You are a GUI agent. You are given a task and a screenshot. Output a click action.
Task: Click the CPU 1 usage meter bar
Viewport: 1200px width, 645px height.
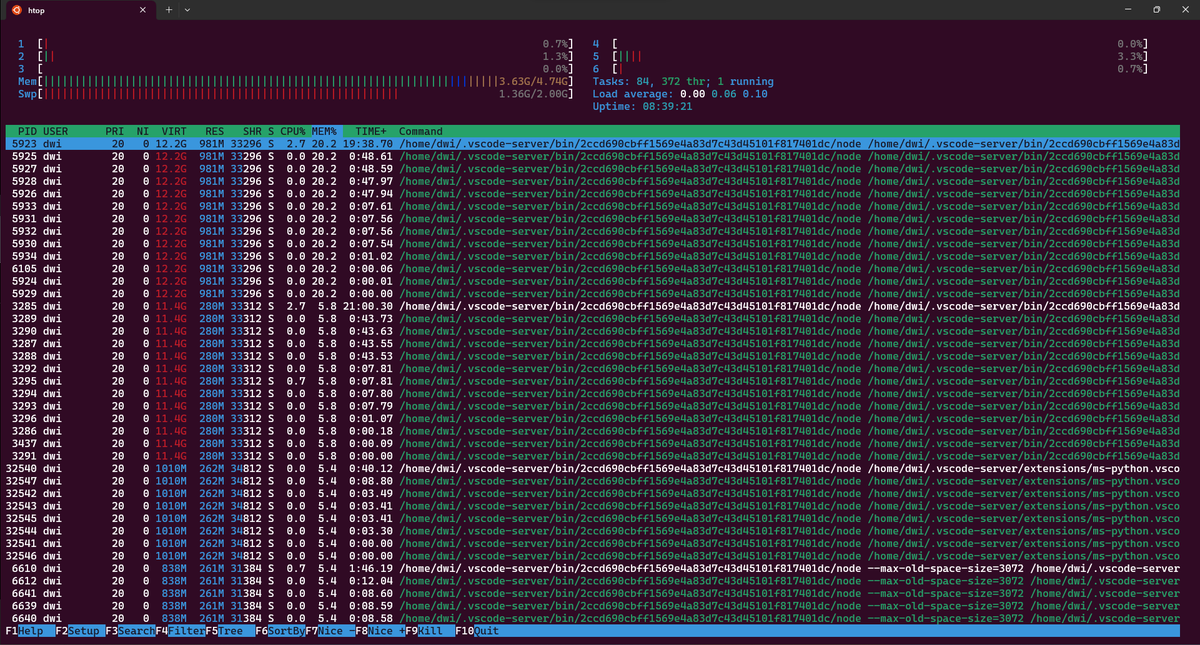click(295, 44)
